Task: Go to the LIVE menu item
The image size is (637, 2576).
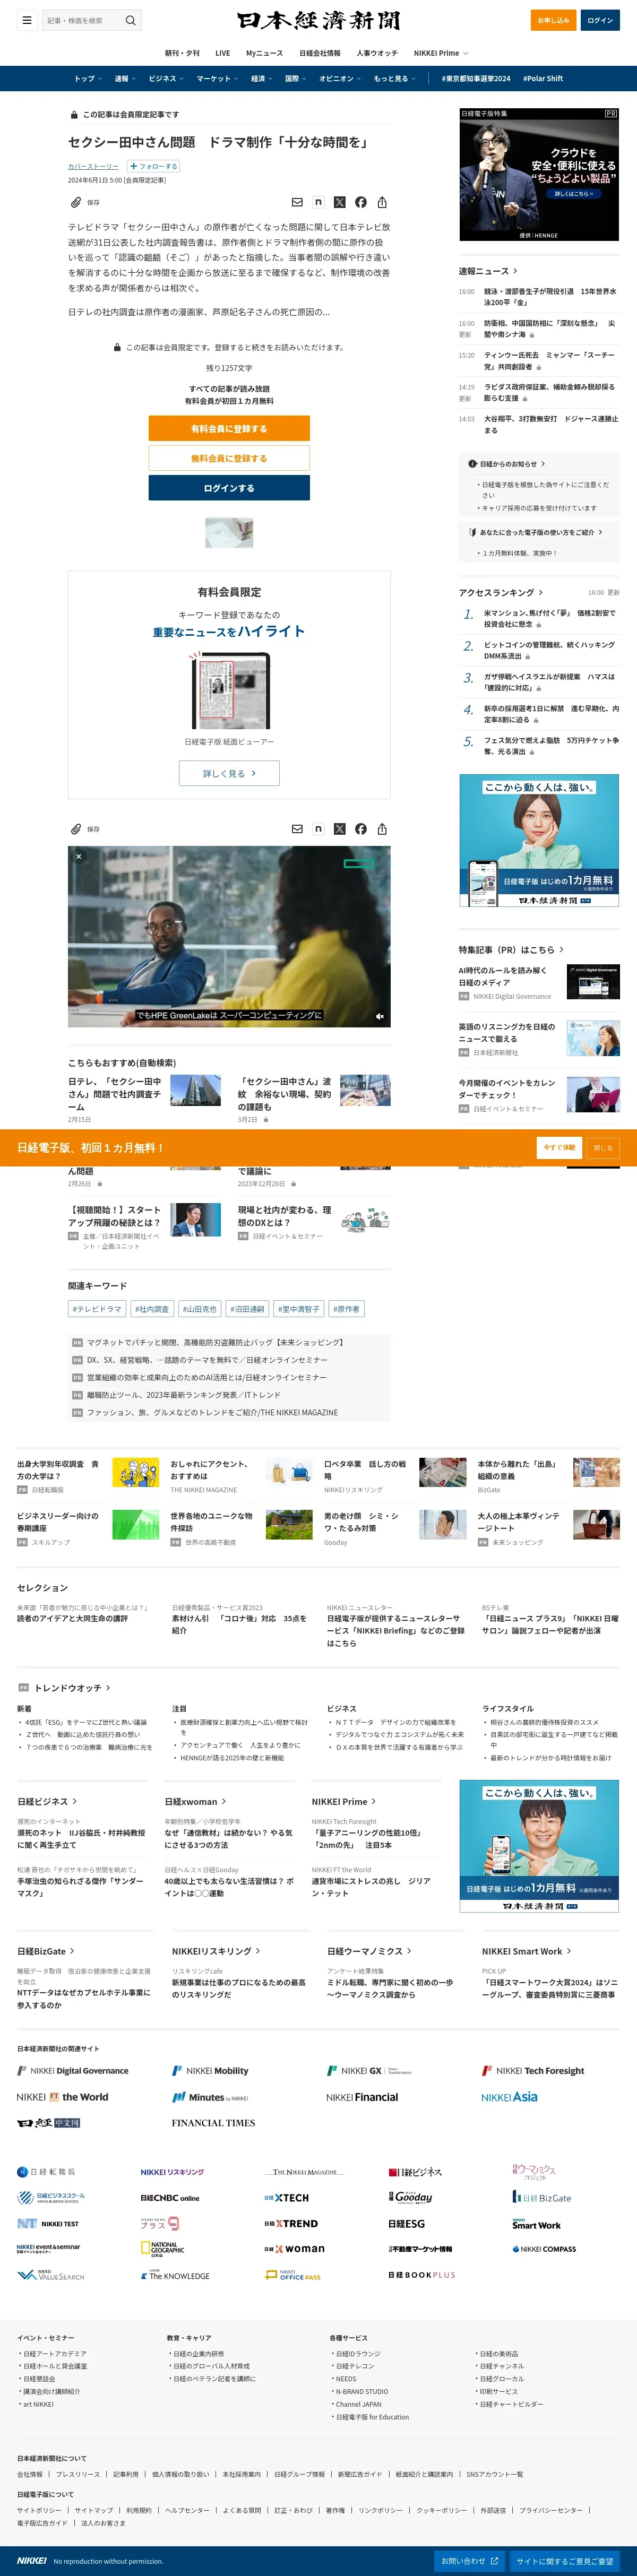Action: tap(223, 53)
